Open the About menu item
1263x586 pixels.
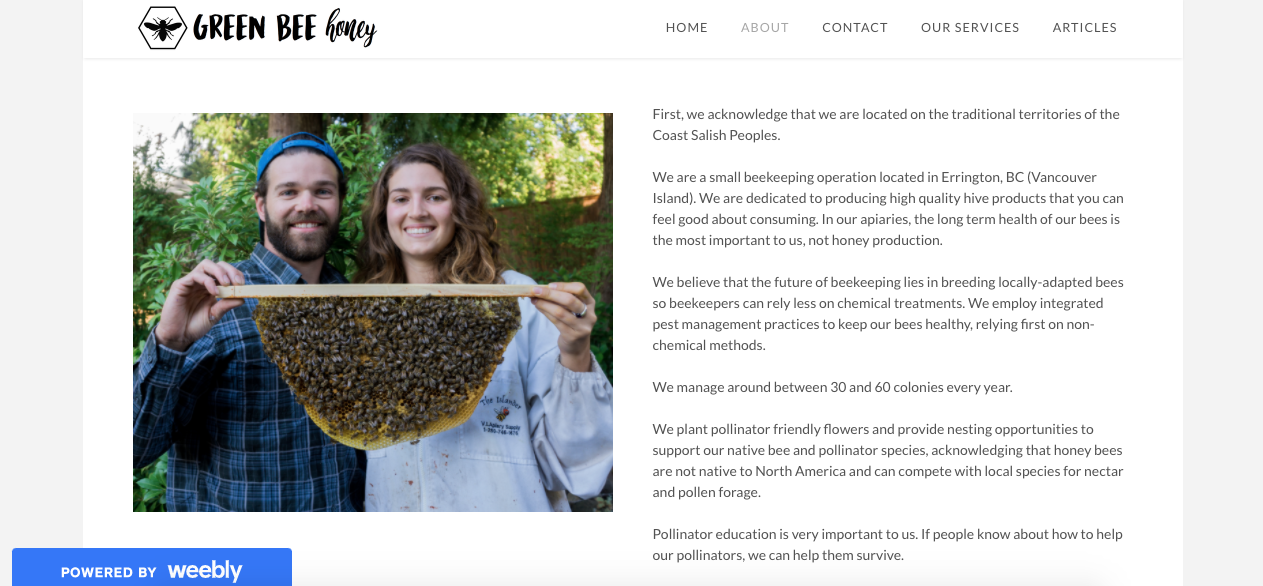coord(765,28)
